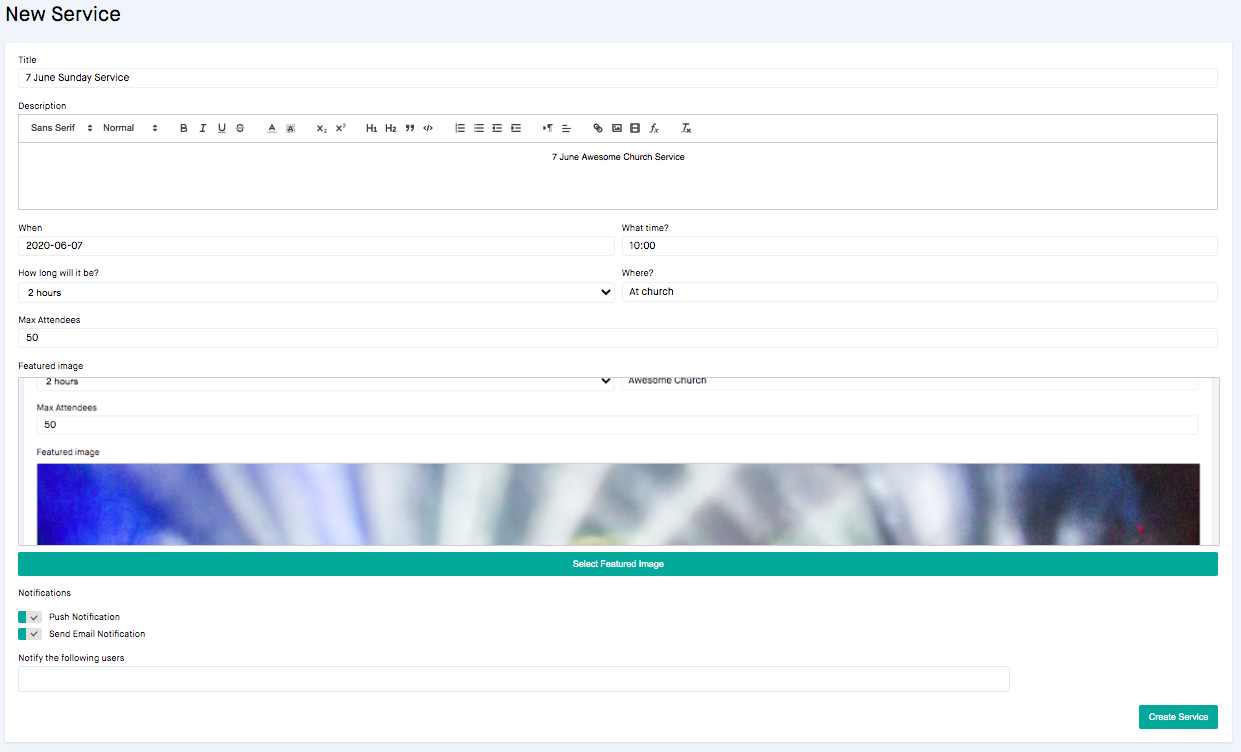
Task: Insert a blockquote in the description
Action: pos(409,127)
